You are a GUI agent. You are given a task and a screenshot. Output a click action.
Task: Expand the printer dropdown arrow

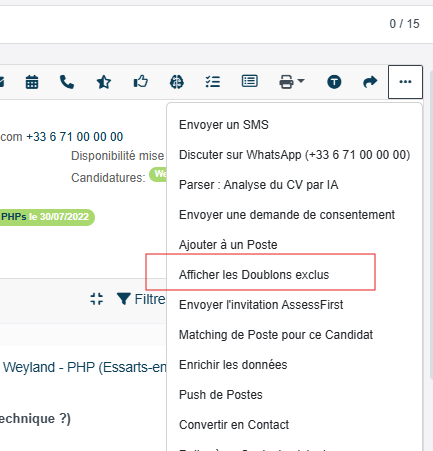301,81
